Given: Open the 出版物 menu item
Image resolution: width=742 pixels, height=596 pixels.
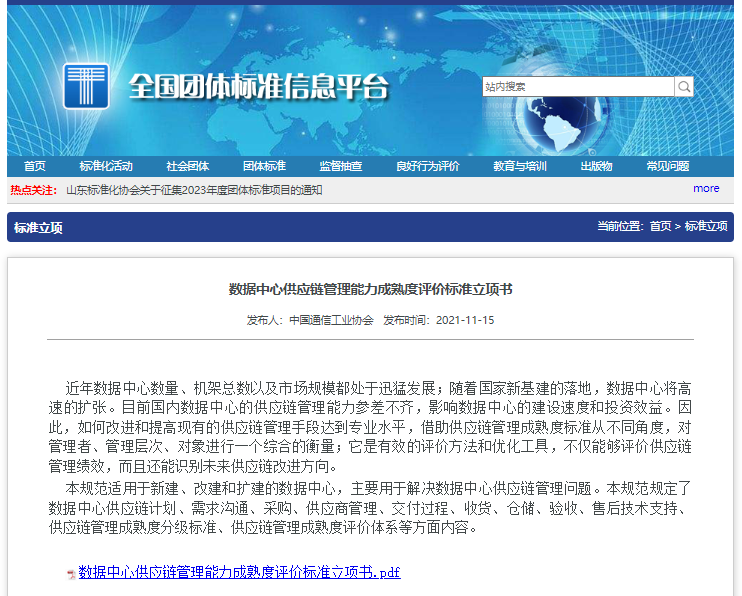Looking at the screenshot, I should tap(597, 166).
